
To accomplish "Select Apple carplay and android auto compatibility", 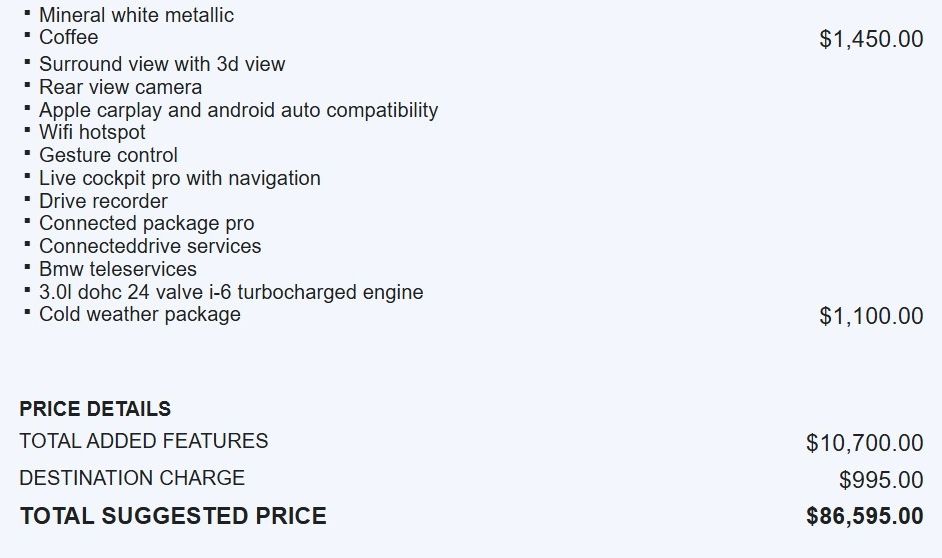I will (238, 110).
